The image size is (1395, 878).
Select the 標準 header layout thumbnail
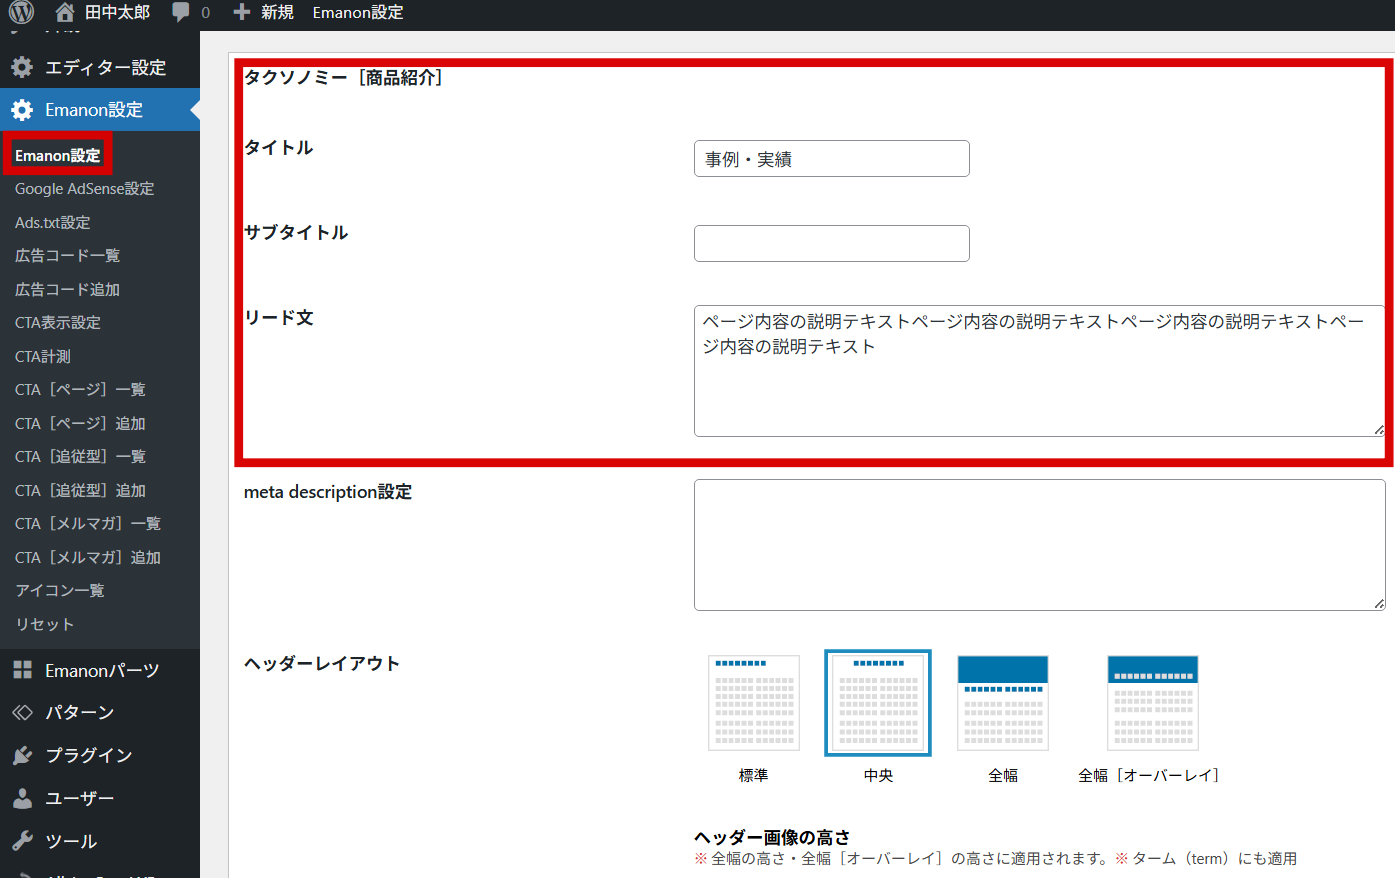(x=754, y=703)
